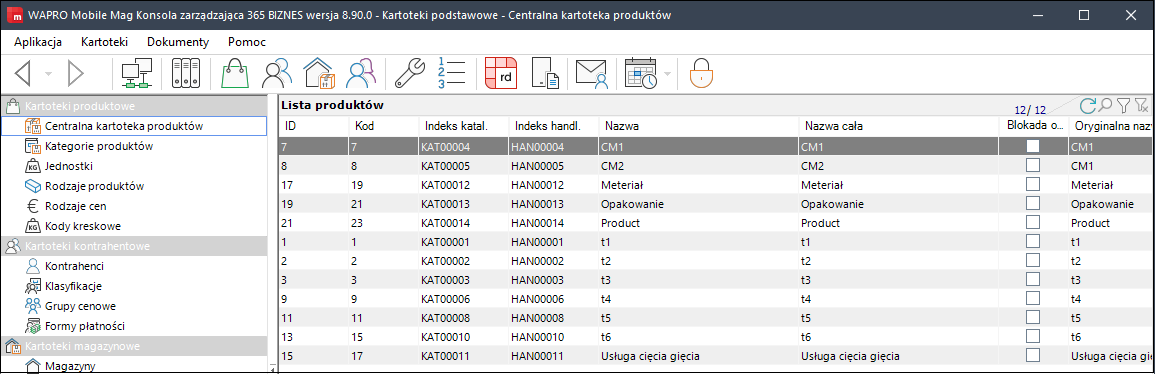Open the Pomoc menu
This screenshot has height=374, width=1155.
(x=247, y=42)
